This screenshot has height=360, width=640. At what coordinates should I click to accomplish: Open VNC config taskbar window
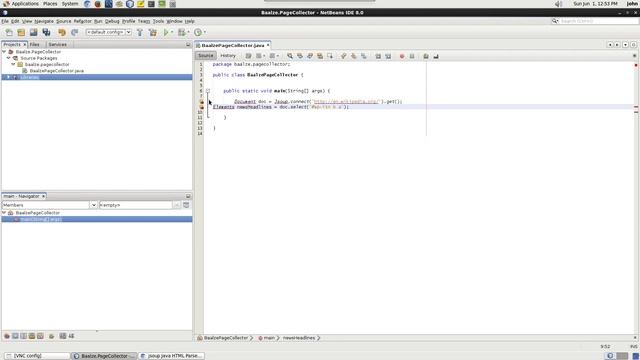[36, 356]
